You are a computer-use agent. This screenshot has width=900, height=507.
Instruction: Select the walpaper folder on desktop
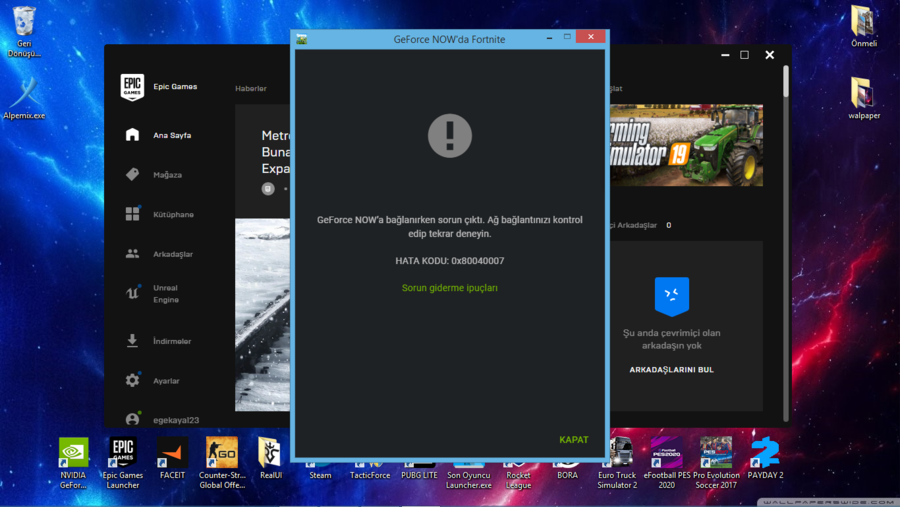864,98
